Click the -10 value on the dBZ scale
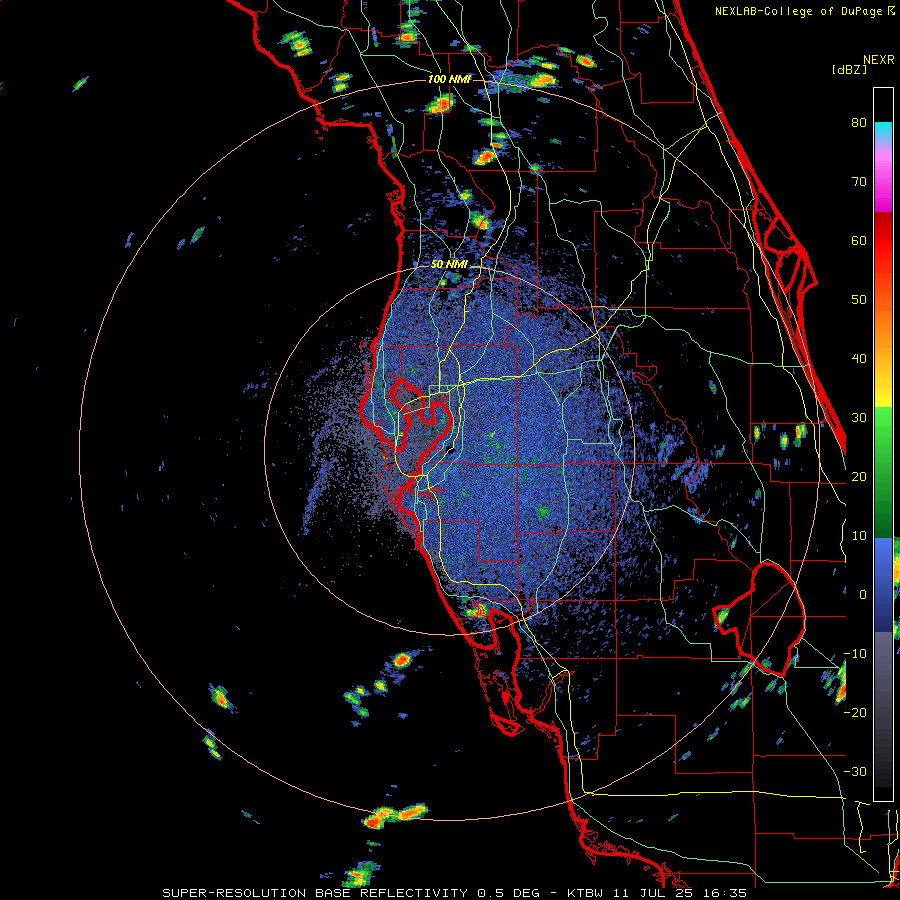 coord(855,654)
